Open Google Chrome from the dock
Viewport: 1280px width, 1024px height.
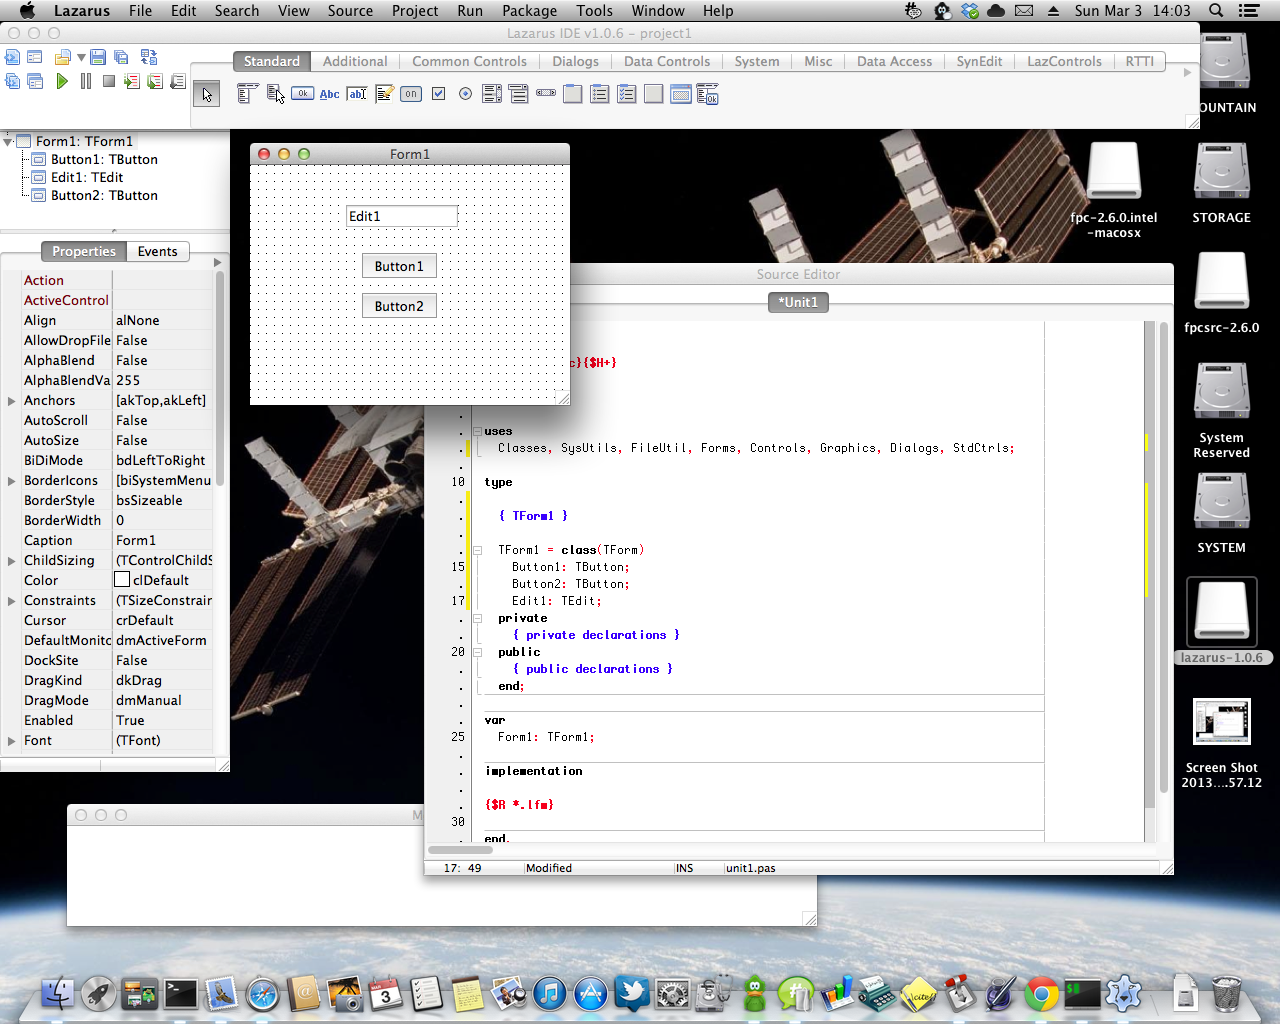pyautogui.click(x=1041, y=994)
